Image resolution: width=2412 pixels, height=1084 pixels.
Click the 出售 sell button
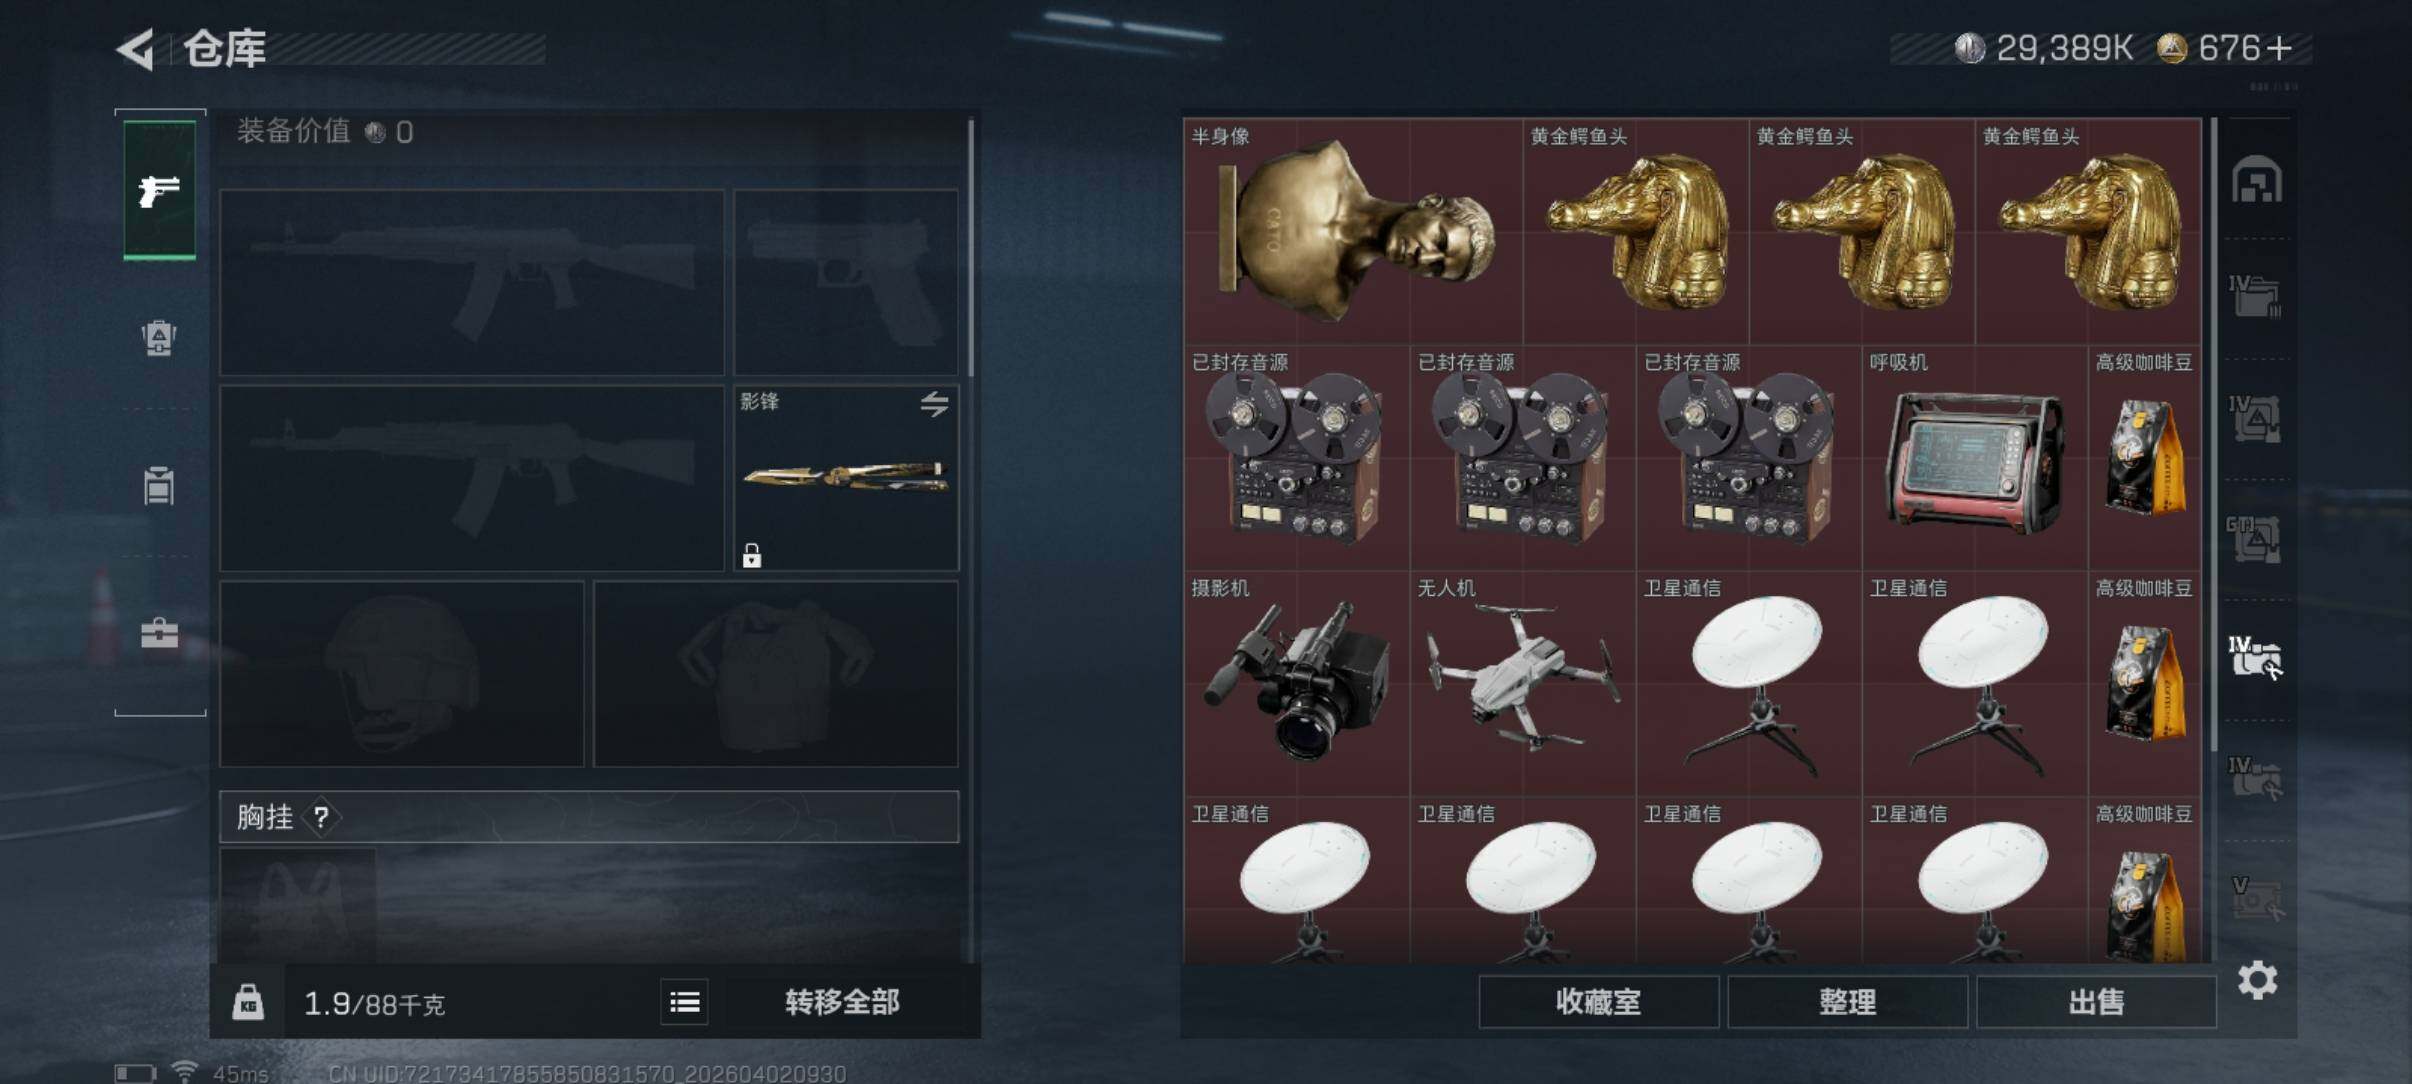click(x=2096, y=1002)
